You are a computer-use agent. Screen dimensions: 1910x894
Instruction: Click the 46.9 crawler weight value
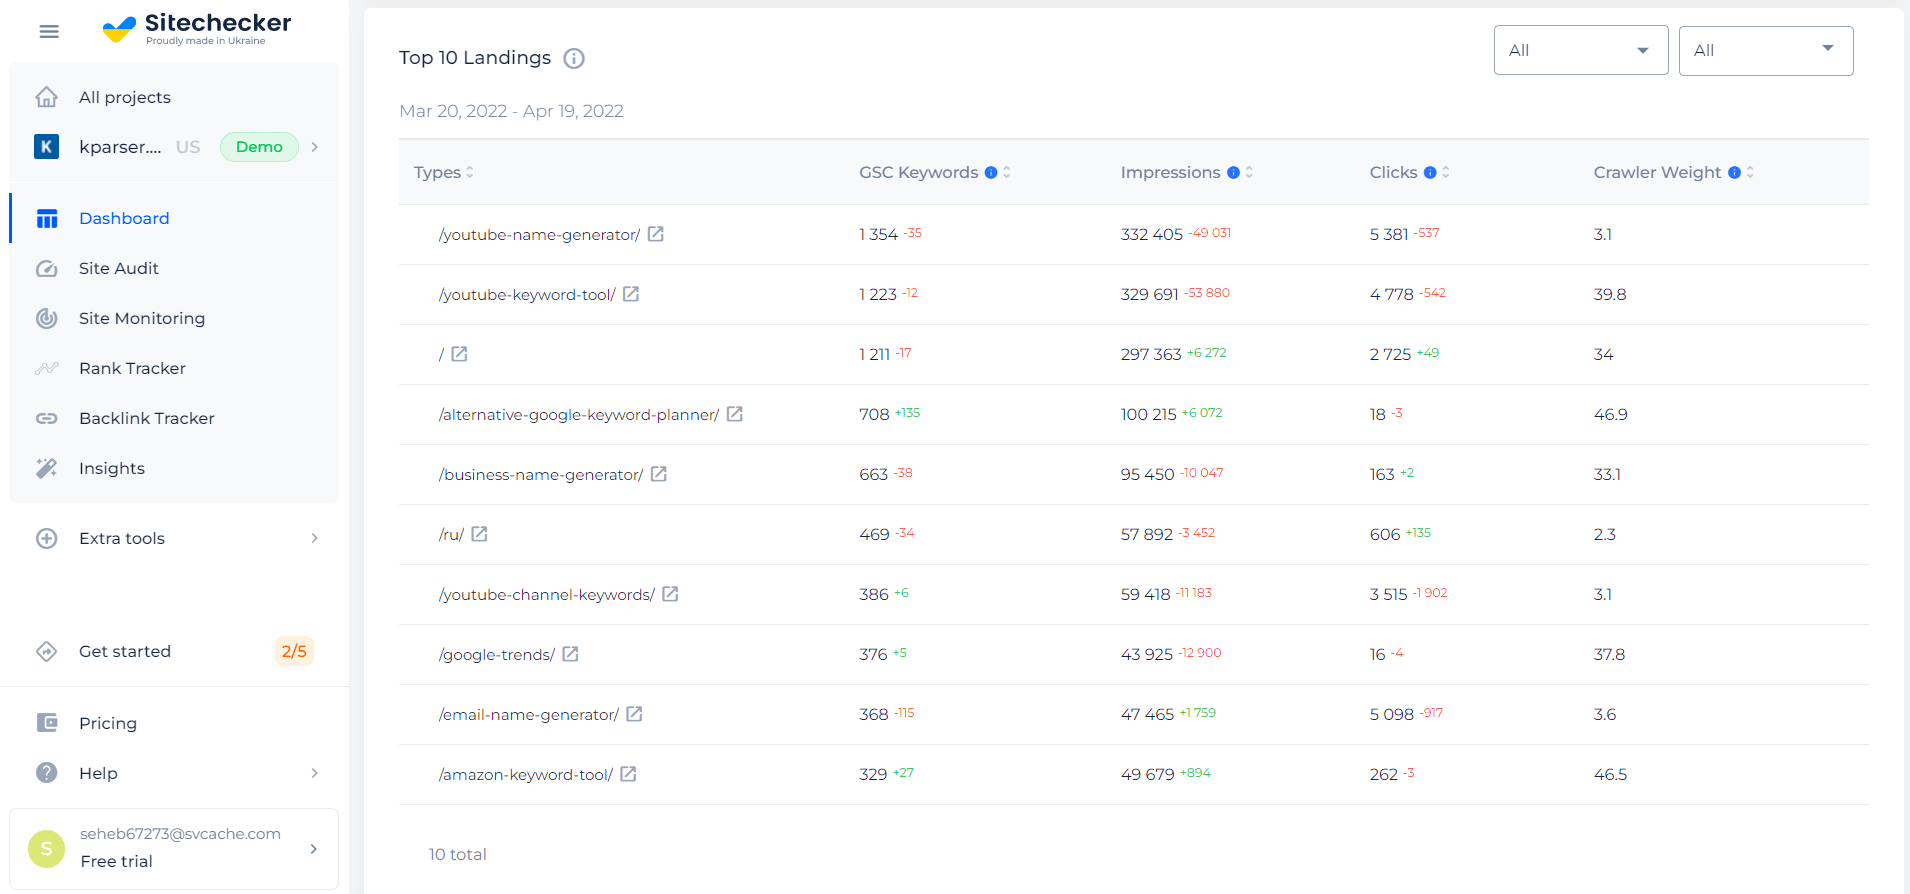click(1610, 414)
